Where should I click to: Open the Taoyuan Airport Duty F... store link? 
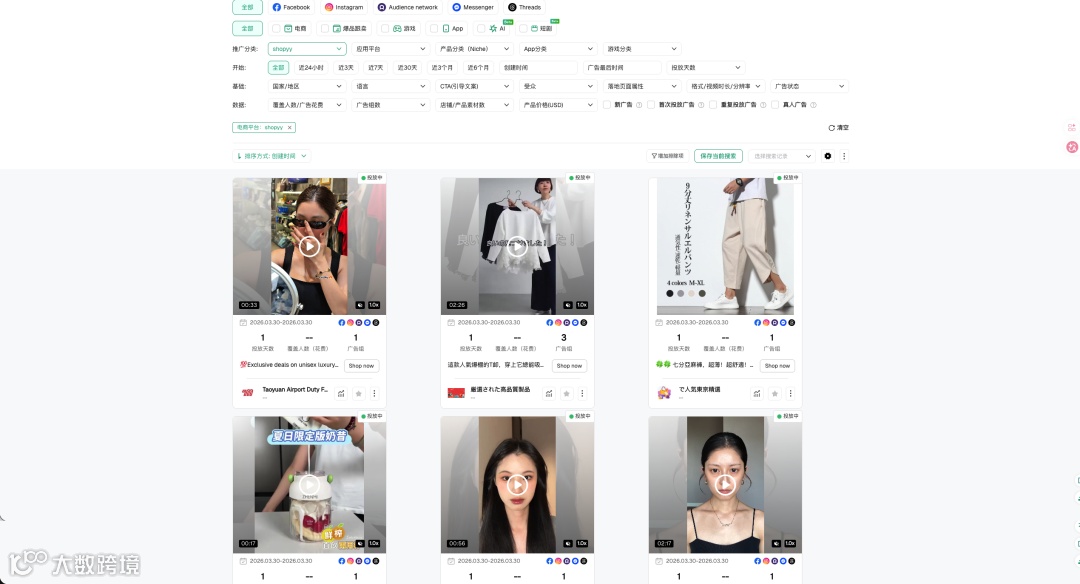[295, 389]
